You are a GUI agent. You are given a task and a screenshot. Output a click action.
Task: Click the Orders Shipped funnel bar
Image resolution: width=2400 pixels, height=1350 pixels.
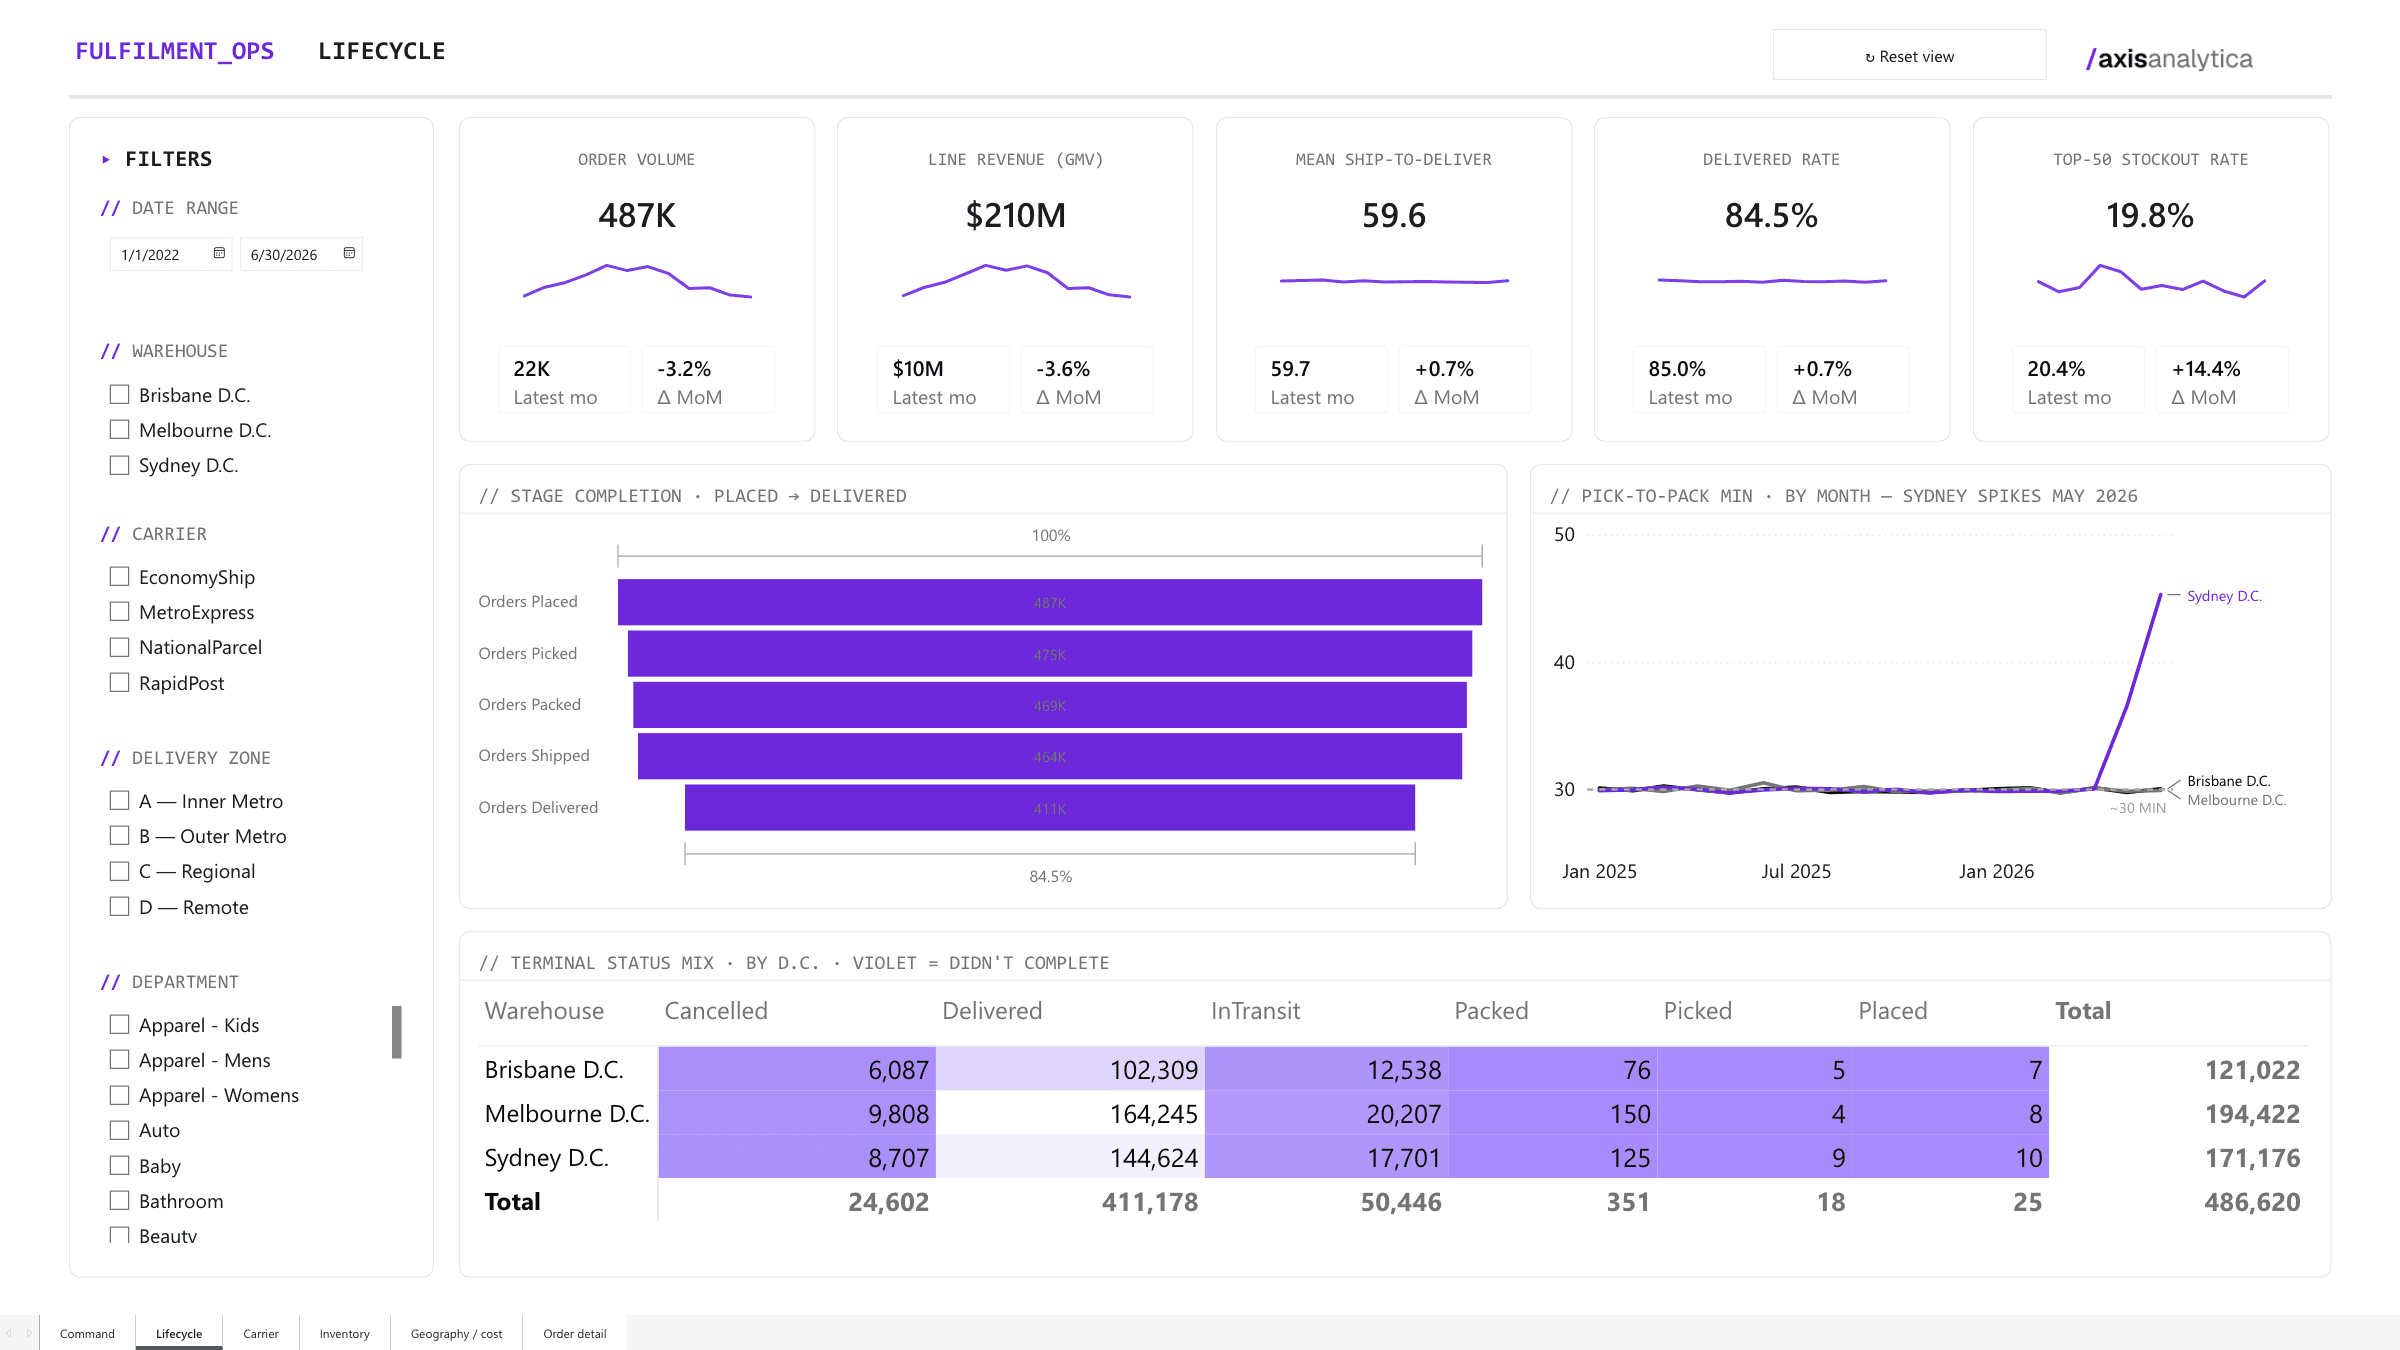pyautogui.click(x=1050, y=756)
